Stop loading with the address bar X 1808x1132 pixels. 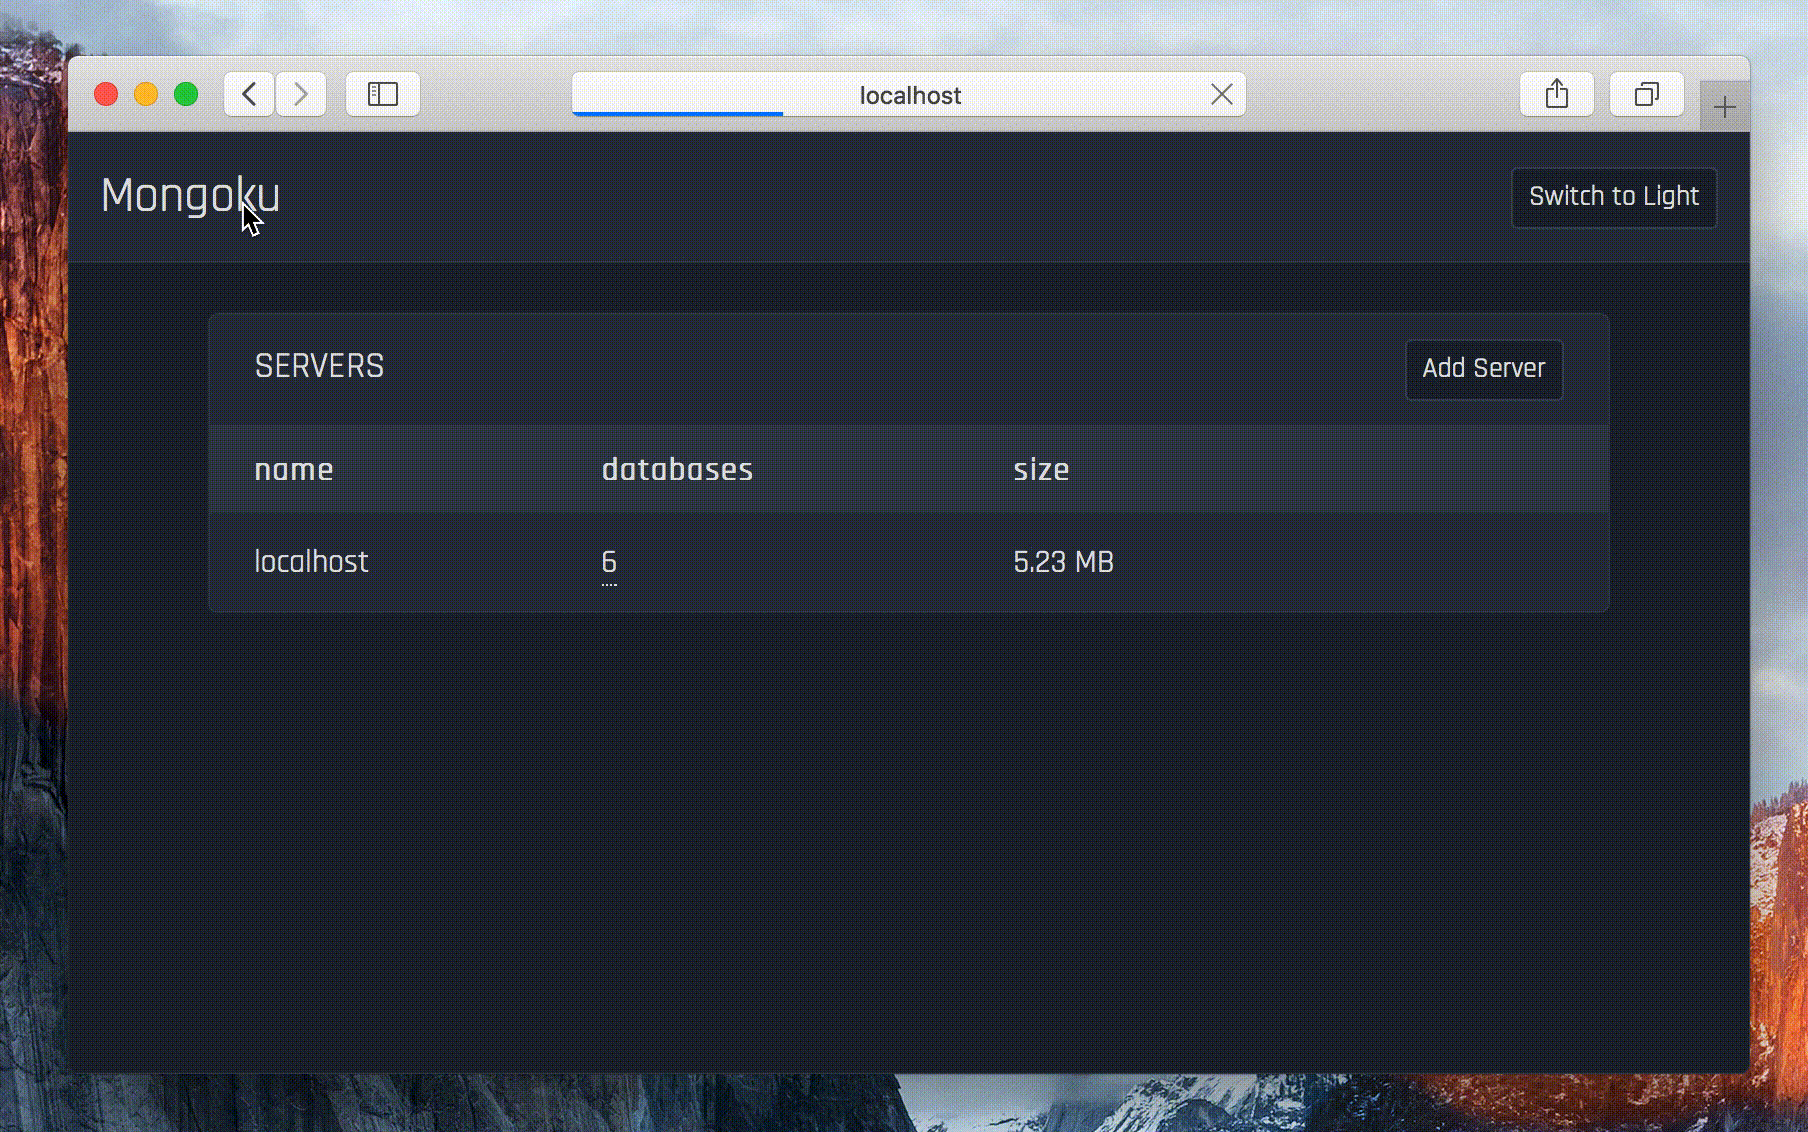(1221, 95)
